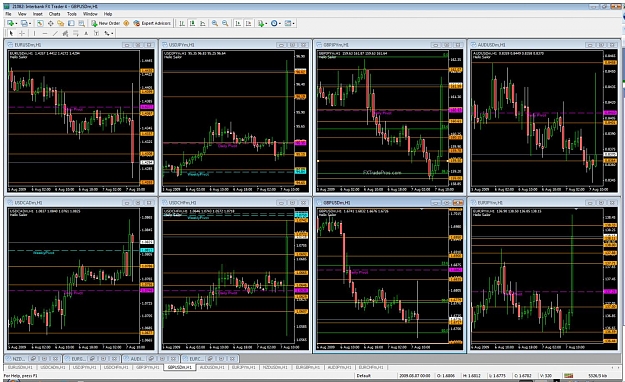Restore the minimized AUDJ chart window
The height and width of the screenshot is (382, 625).
[x=151, y=358]
